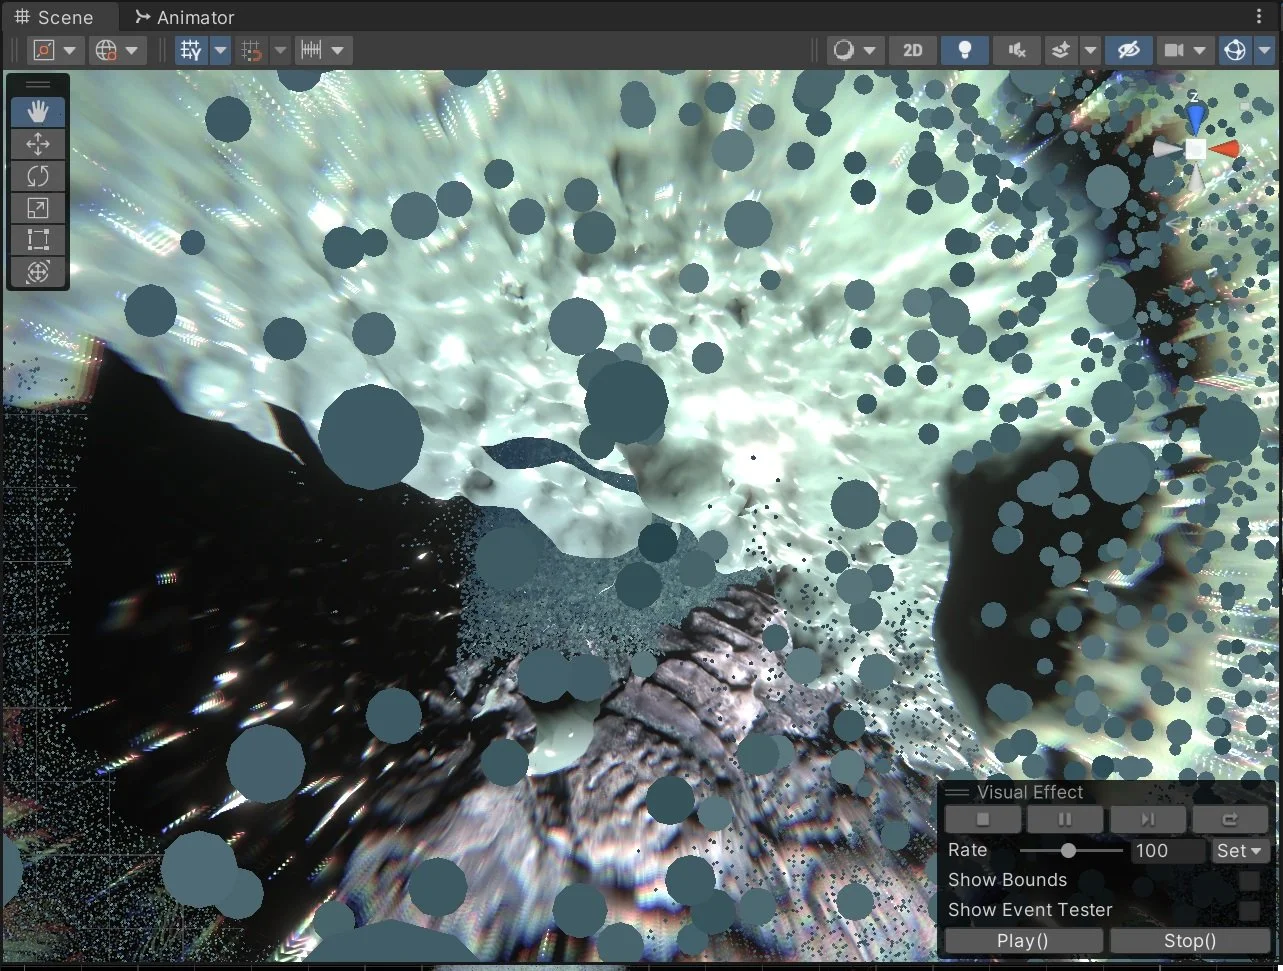This screenshot has width=1283, height=971.
Task: Click the Visual Effect overlay header handle
Action: pos(957,793)
